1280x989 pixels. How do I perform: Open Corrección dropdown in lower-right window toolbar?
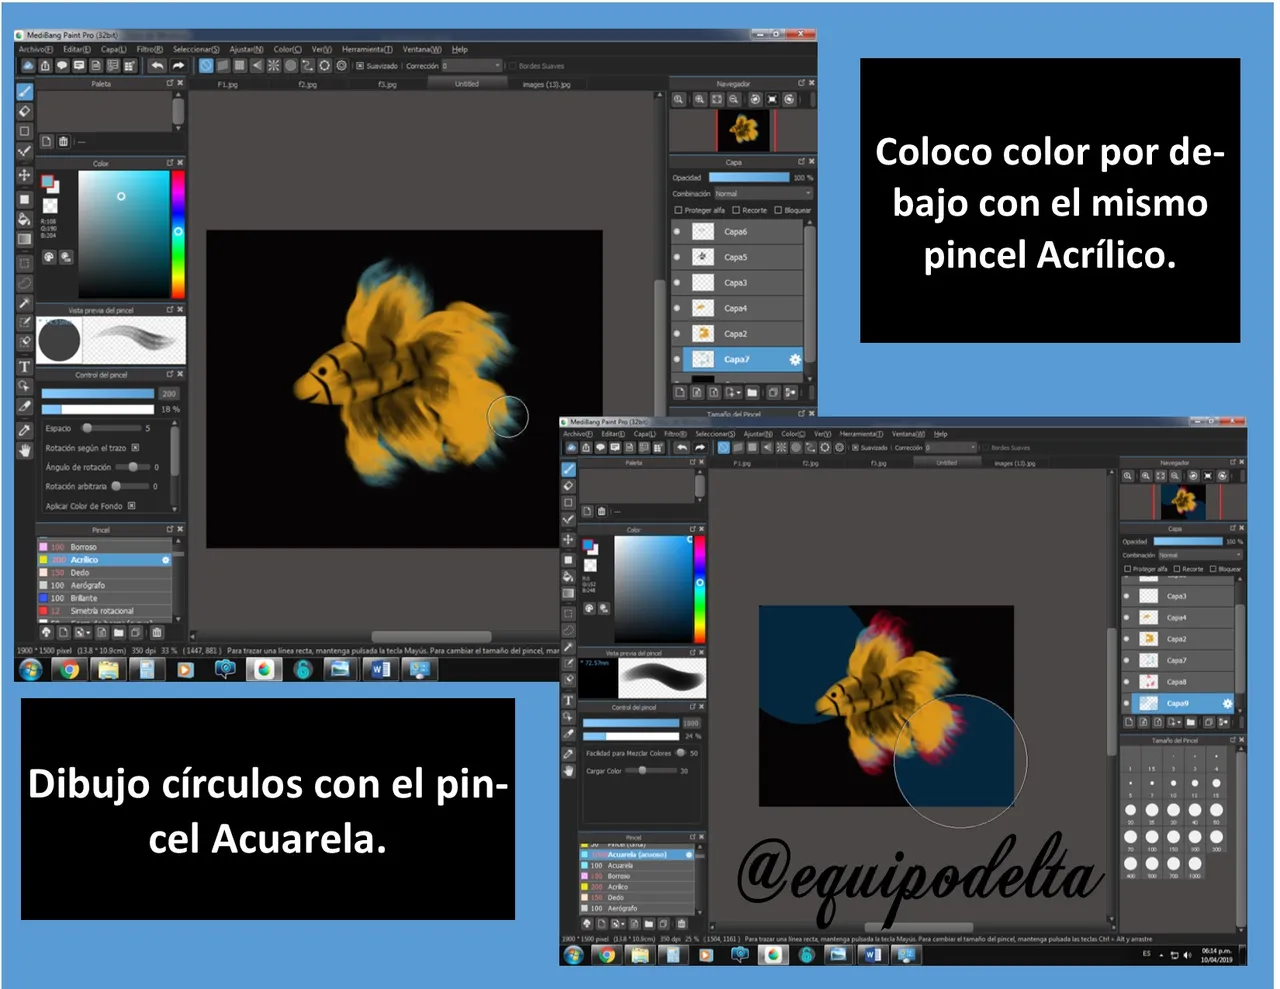950,448
